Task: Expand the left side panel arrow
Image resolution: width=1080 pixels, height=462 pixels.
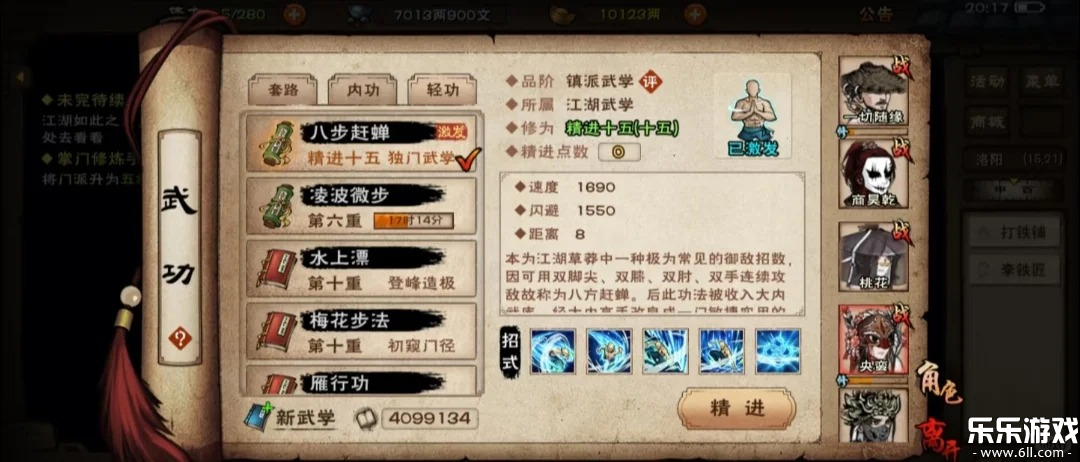Action: [x=21, y=76]
